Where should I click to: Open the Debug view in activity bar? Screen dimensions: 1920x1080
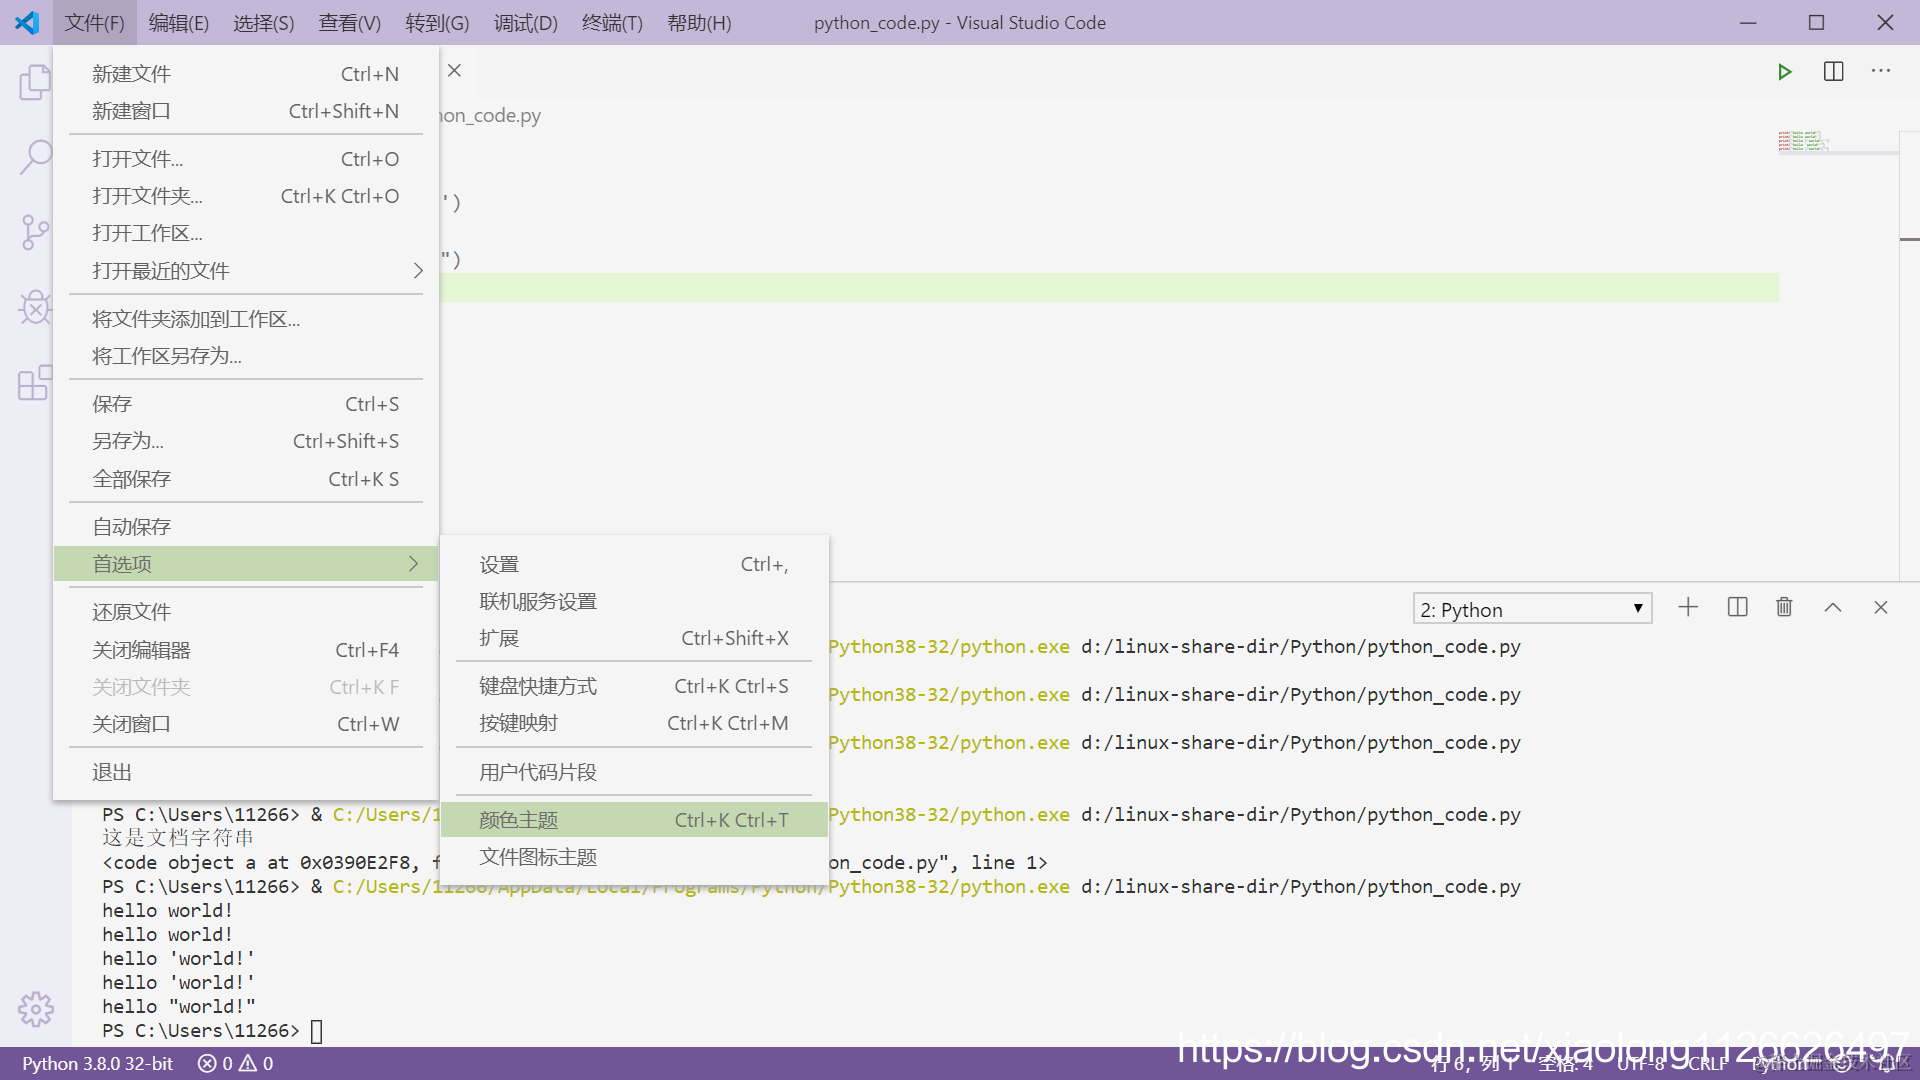[x=35, y=307]
